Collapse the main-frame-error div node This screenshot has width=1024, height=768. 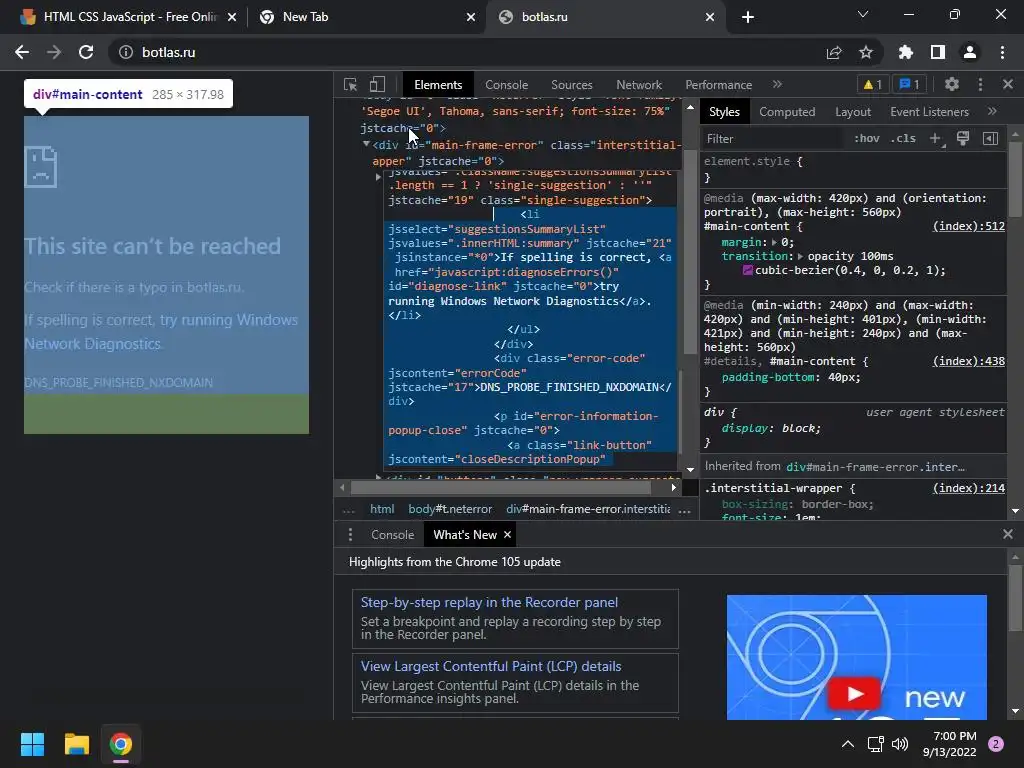tap(366, 144)
